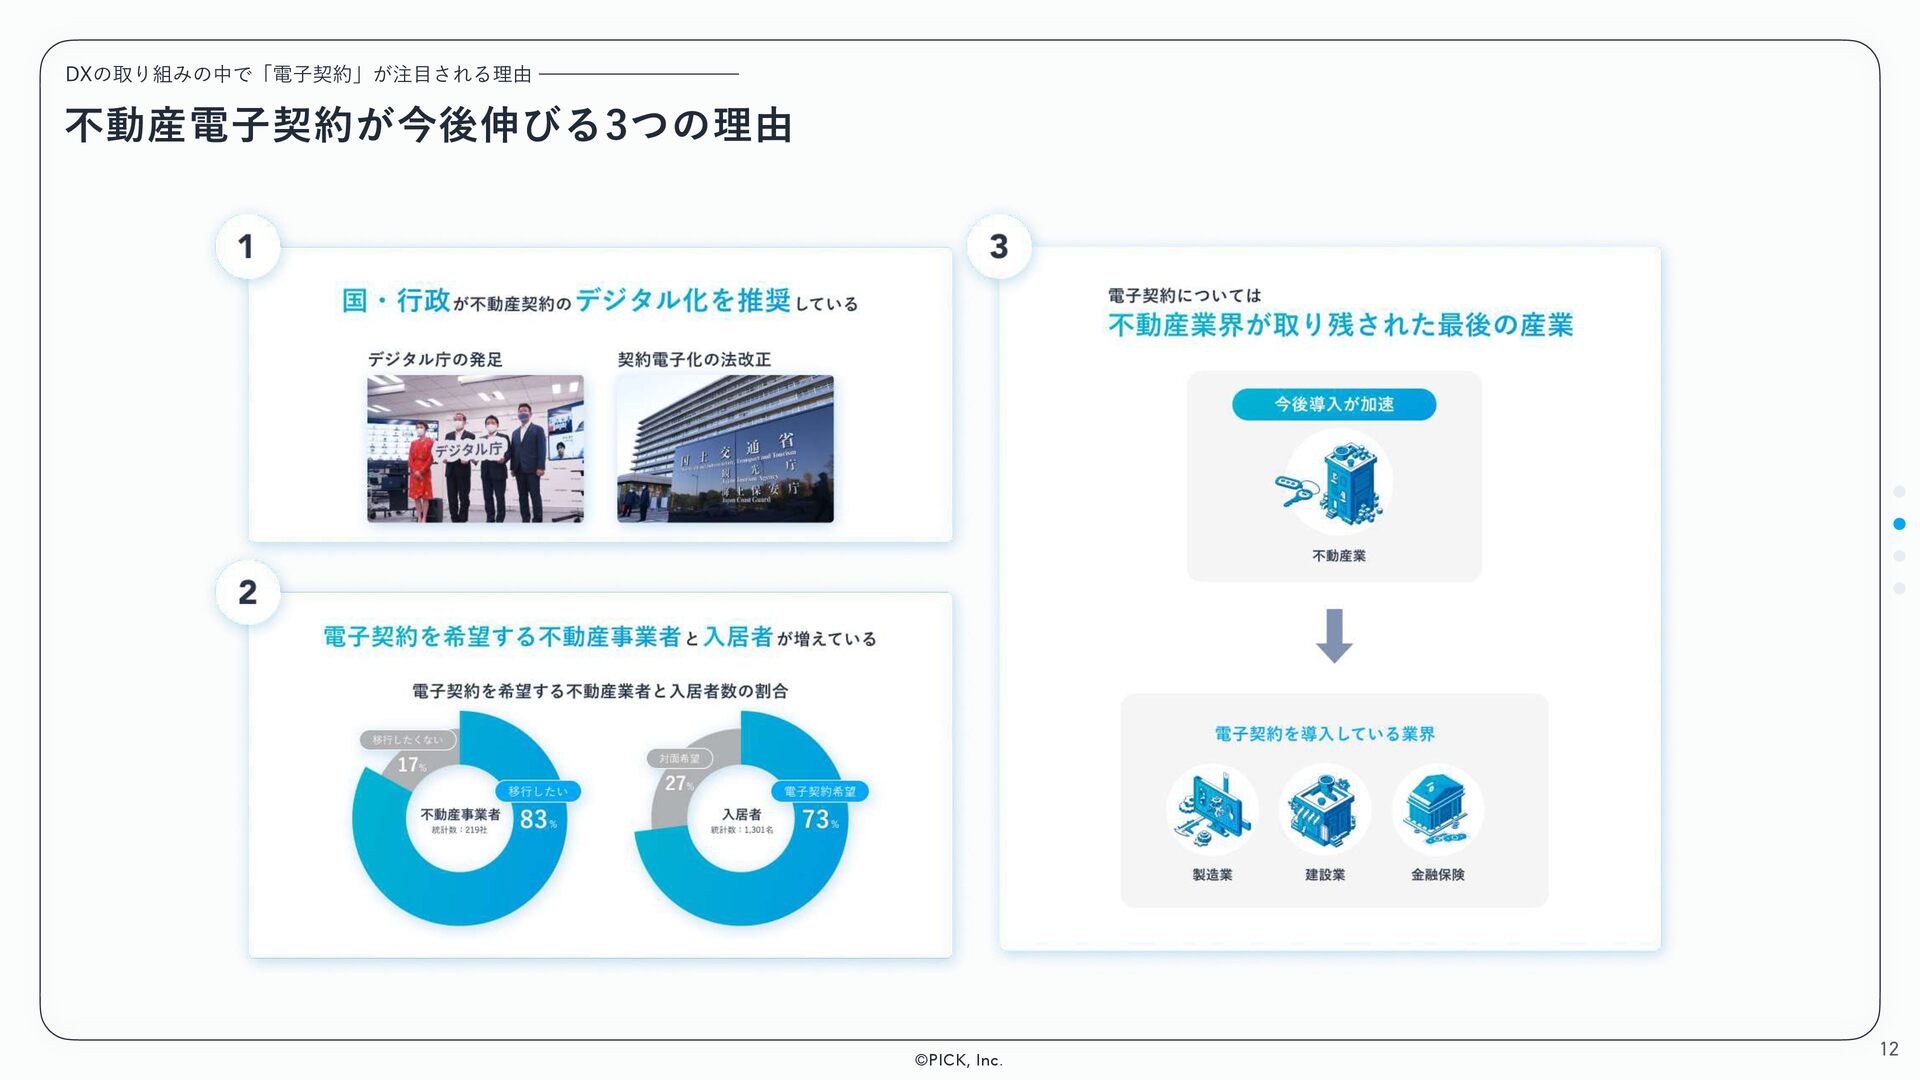This screenshot has height=1080, width=1920.
Task: Click the number 1 circle badge
Action: 247,247
